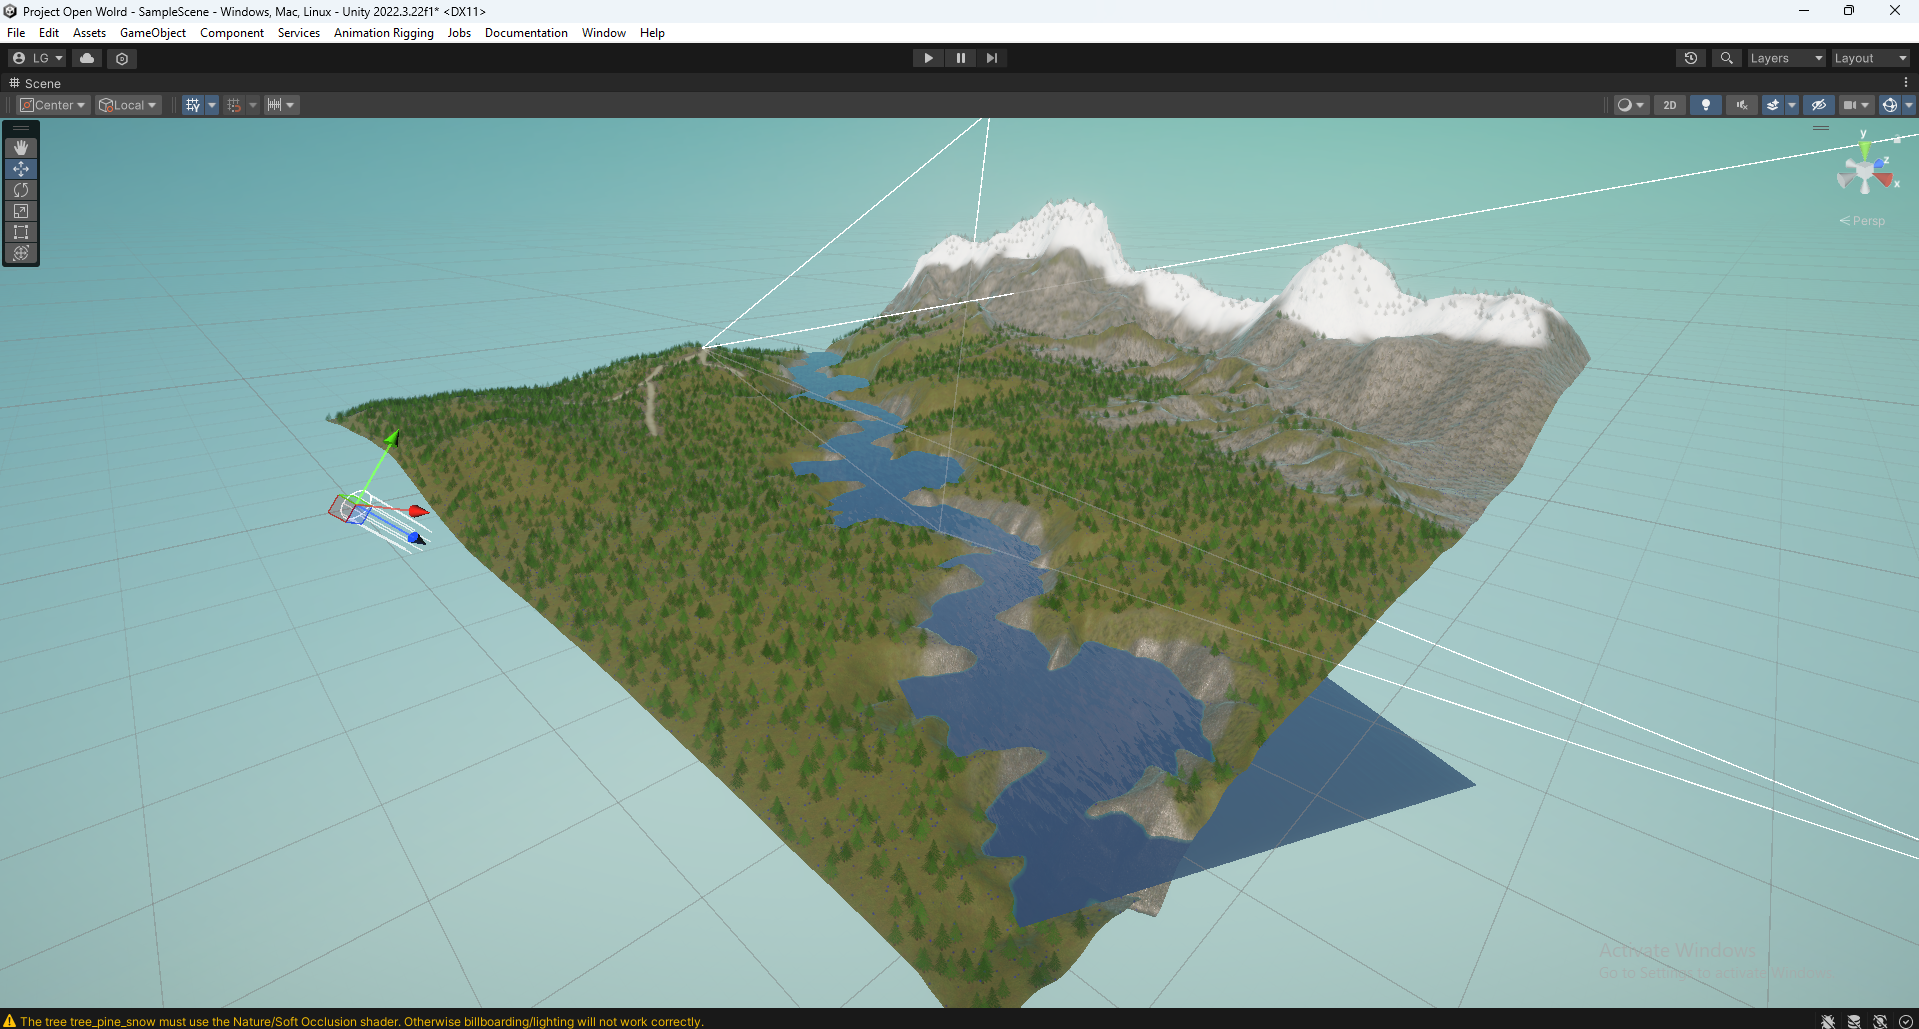Open the undo history panel
The width and height of the screenshot is (1919, 1029).
point(1690,57)
